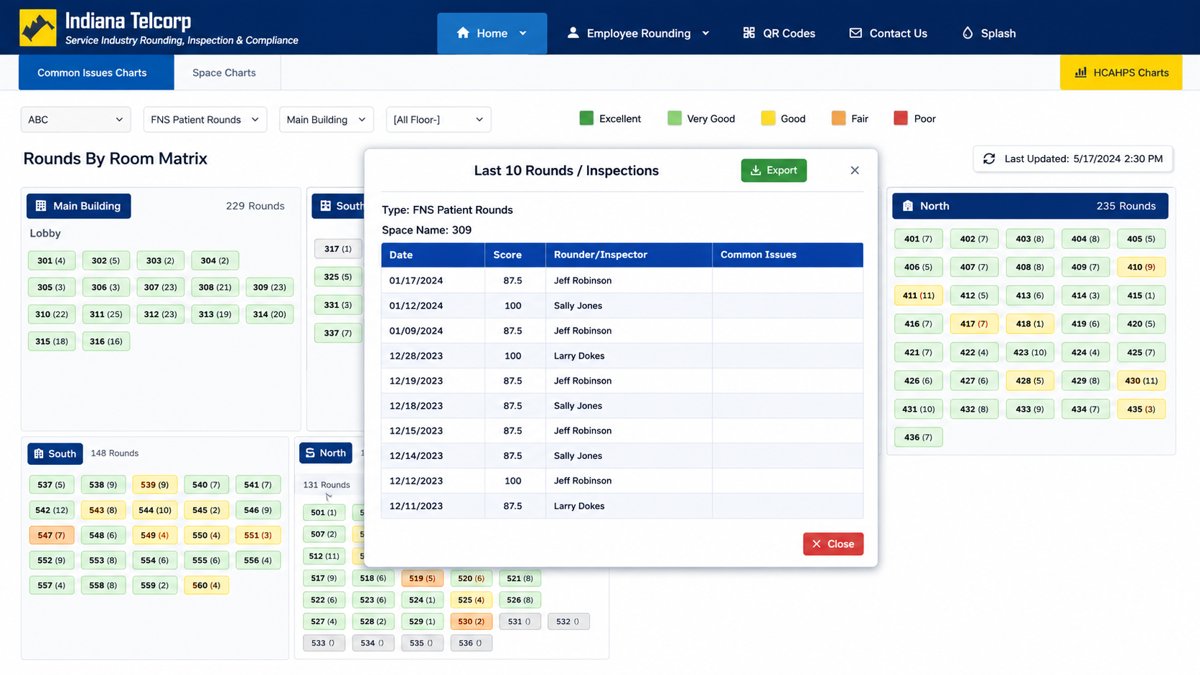Open the All Floor dropdown

[438, 120]
